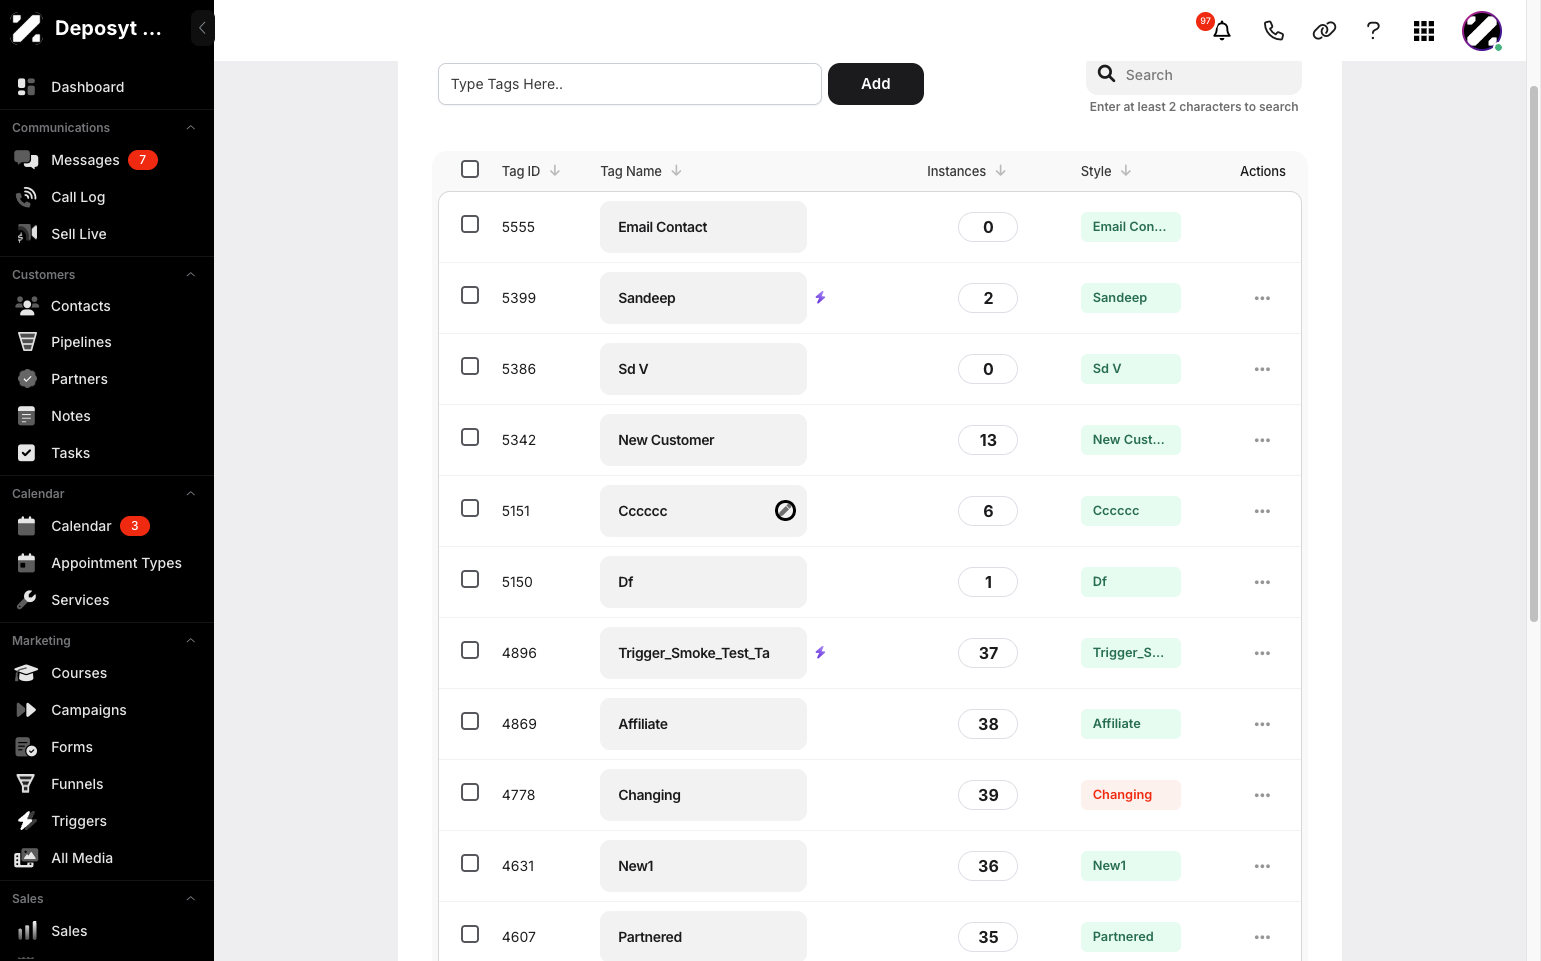1541x961 pixels.
Task: Open the three-dot actions for New Customer
Action: coord(1262,440)
